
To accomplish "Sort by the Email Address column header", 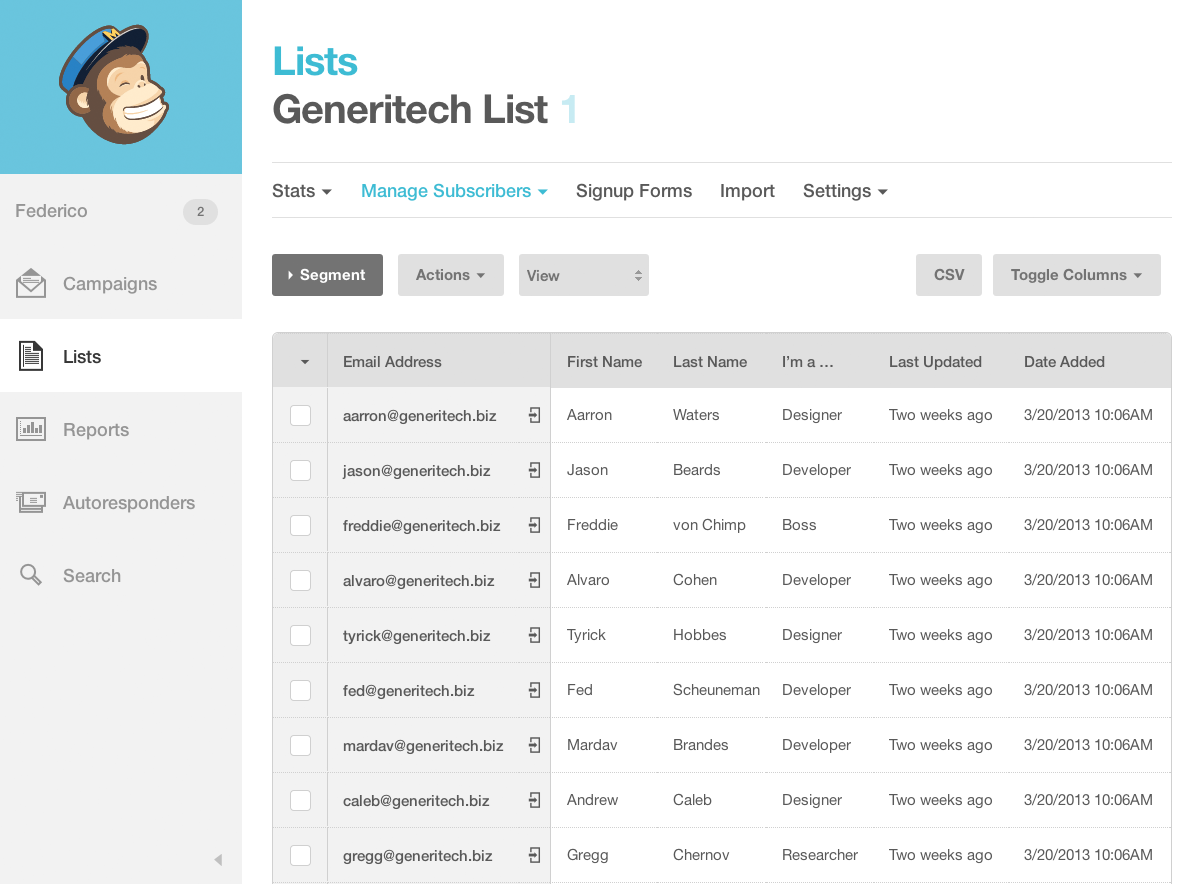I will pos(392,362).
